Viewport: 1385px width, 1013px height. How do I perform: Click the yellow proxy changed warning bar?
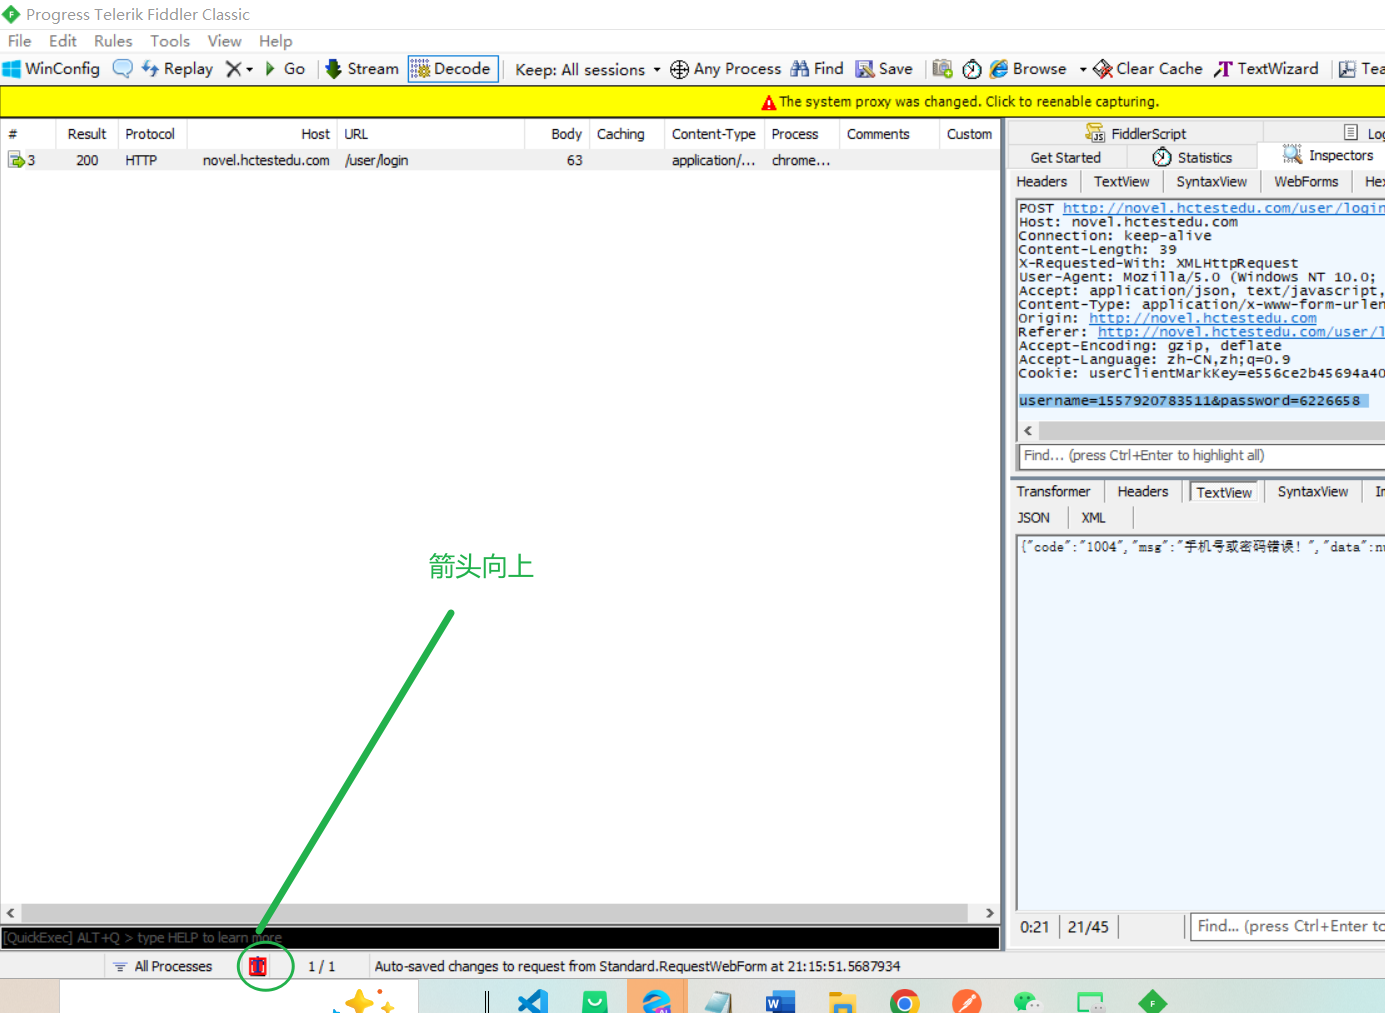(x=693, y=101)
